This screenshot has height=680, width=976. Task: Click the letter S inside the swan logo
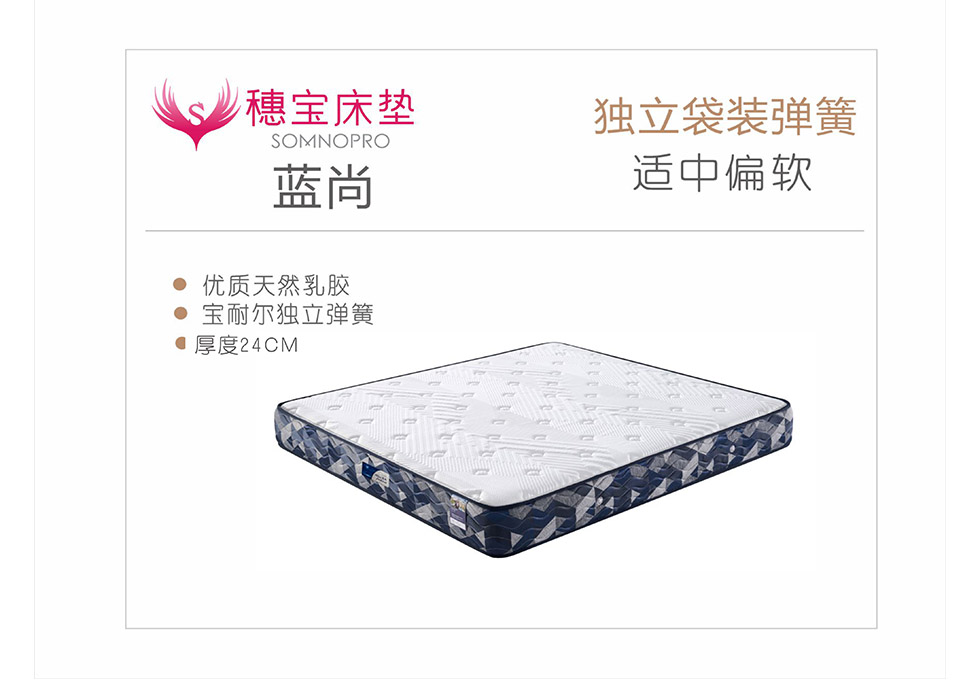(x=196, y=113)
